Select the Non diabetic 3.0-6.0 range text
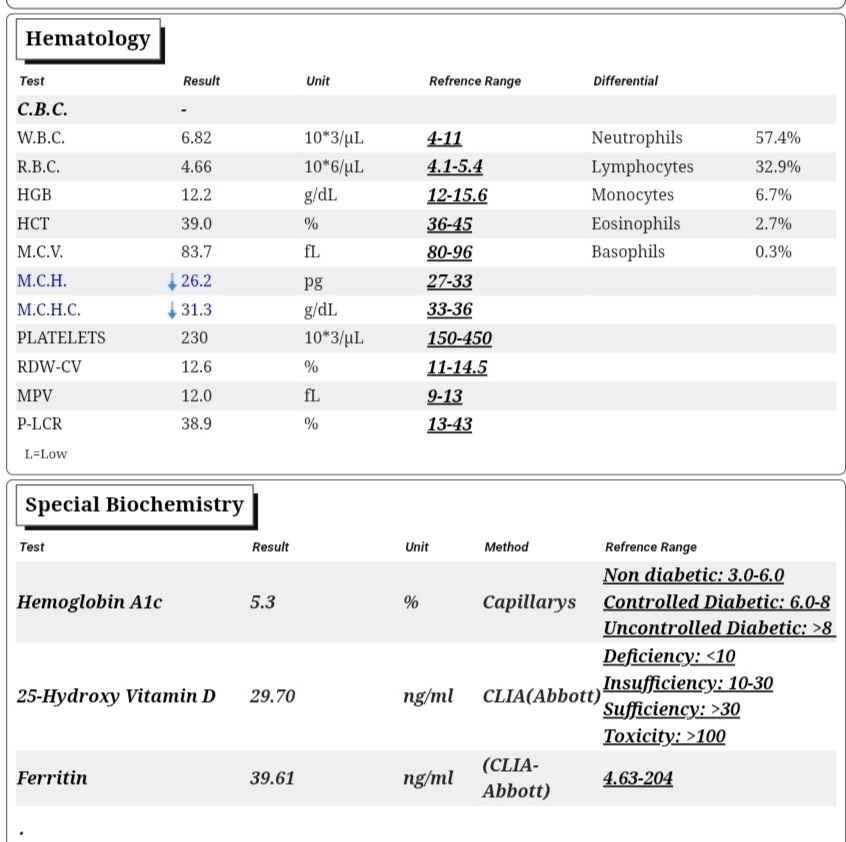 (693, 575)
